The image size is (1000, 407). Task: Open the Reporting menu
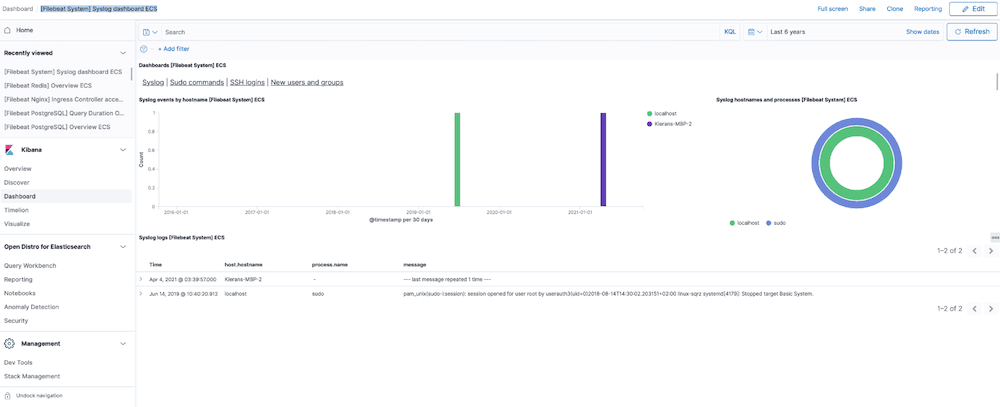pos(928,9)
